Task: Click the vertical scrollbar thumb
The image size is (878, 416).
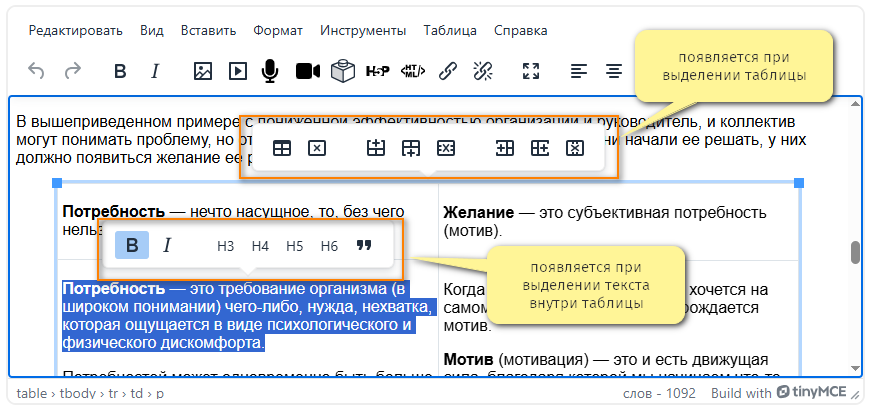Action: tap(855, 253)
